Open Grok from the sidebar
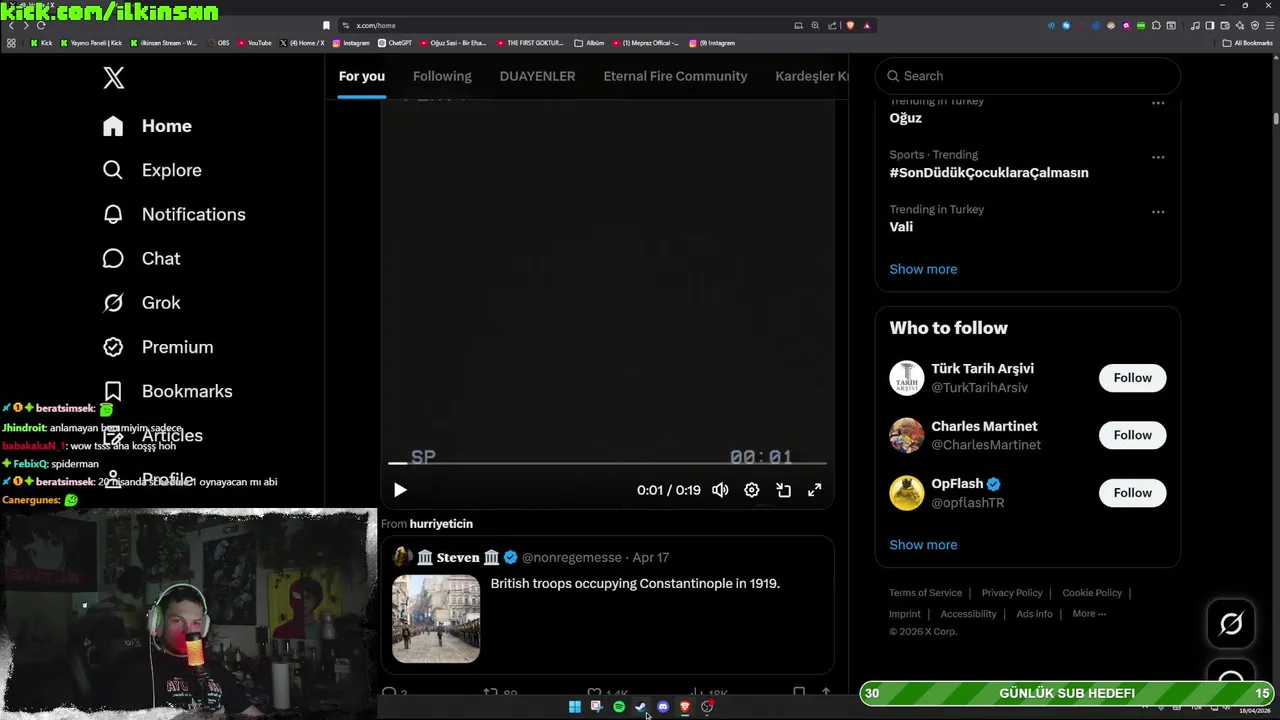Image resolution: width=1280 pixels, height=720 pixels. 141,302
